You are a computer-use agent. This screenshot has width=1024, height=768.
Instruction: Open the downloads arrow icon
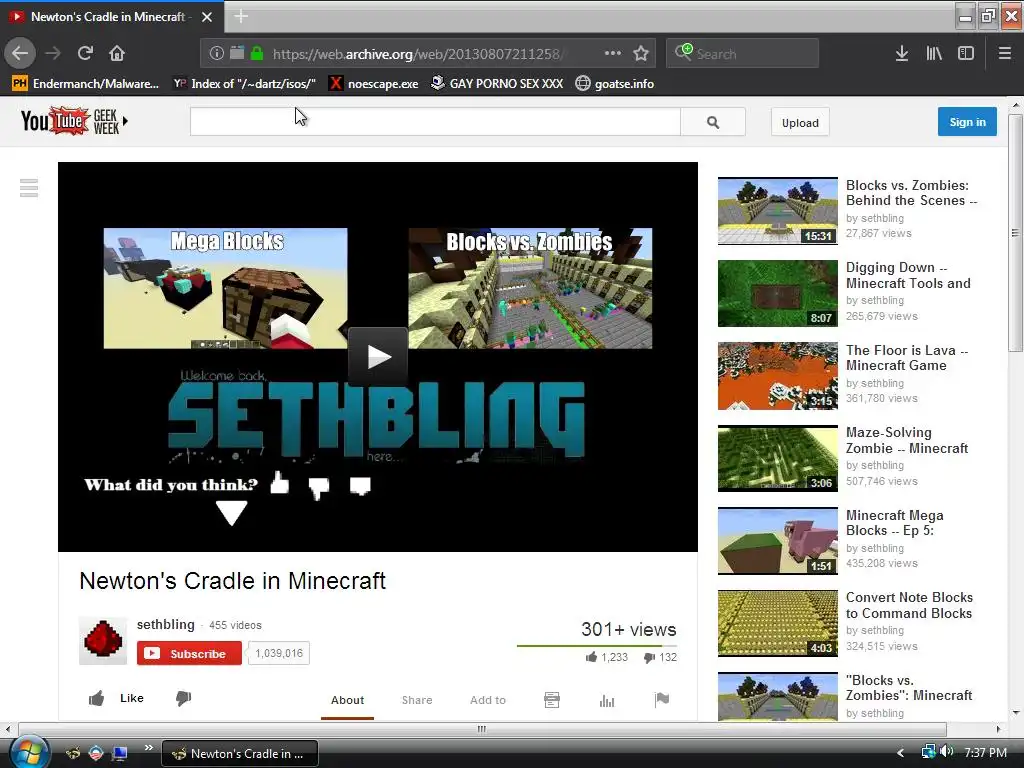pyautogui.click(x=902, y=53)
